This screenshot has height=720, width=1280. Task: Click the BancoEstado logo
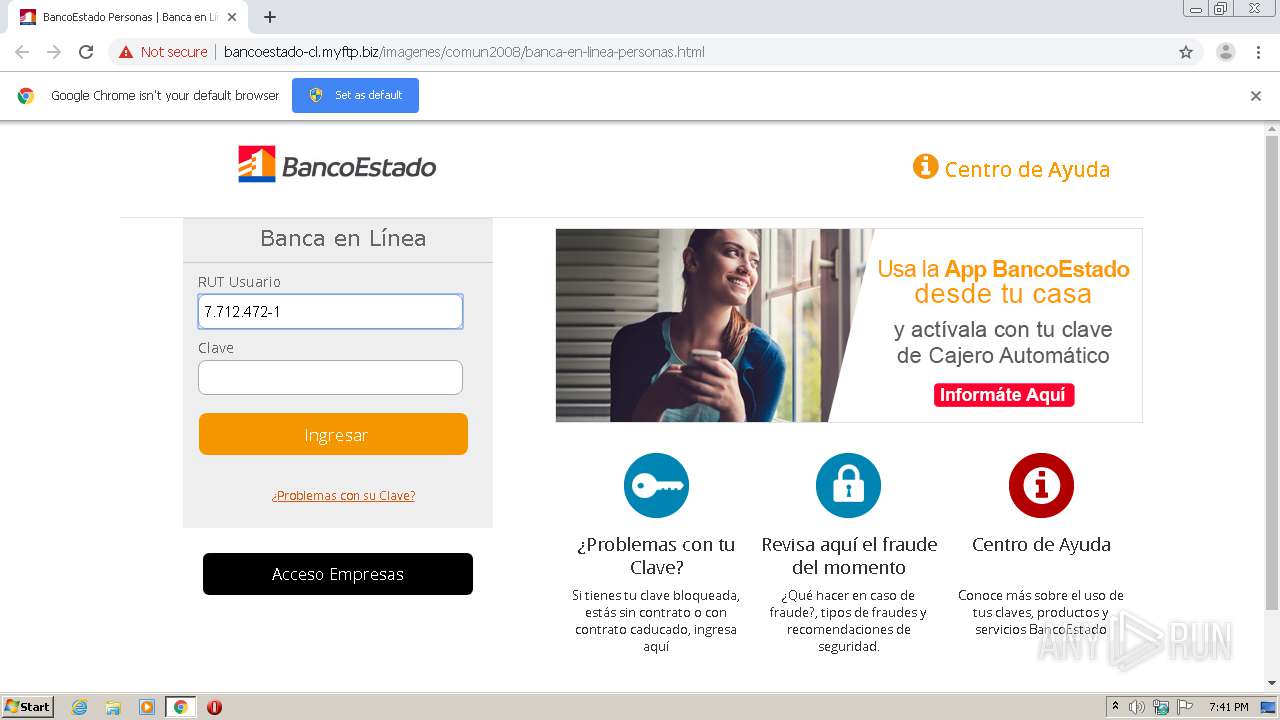point(337,165)
